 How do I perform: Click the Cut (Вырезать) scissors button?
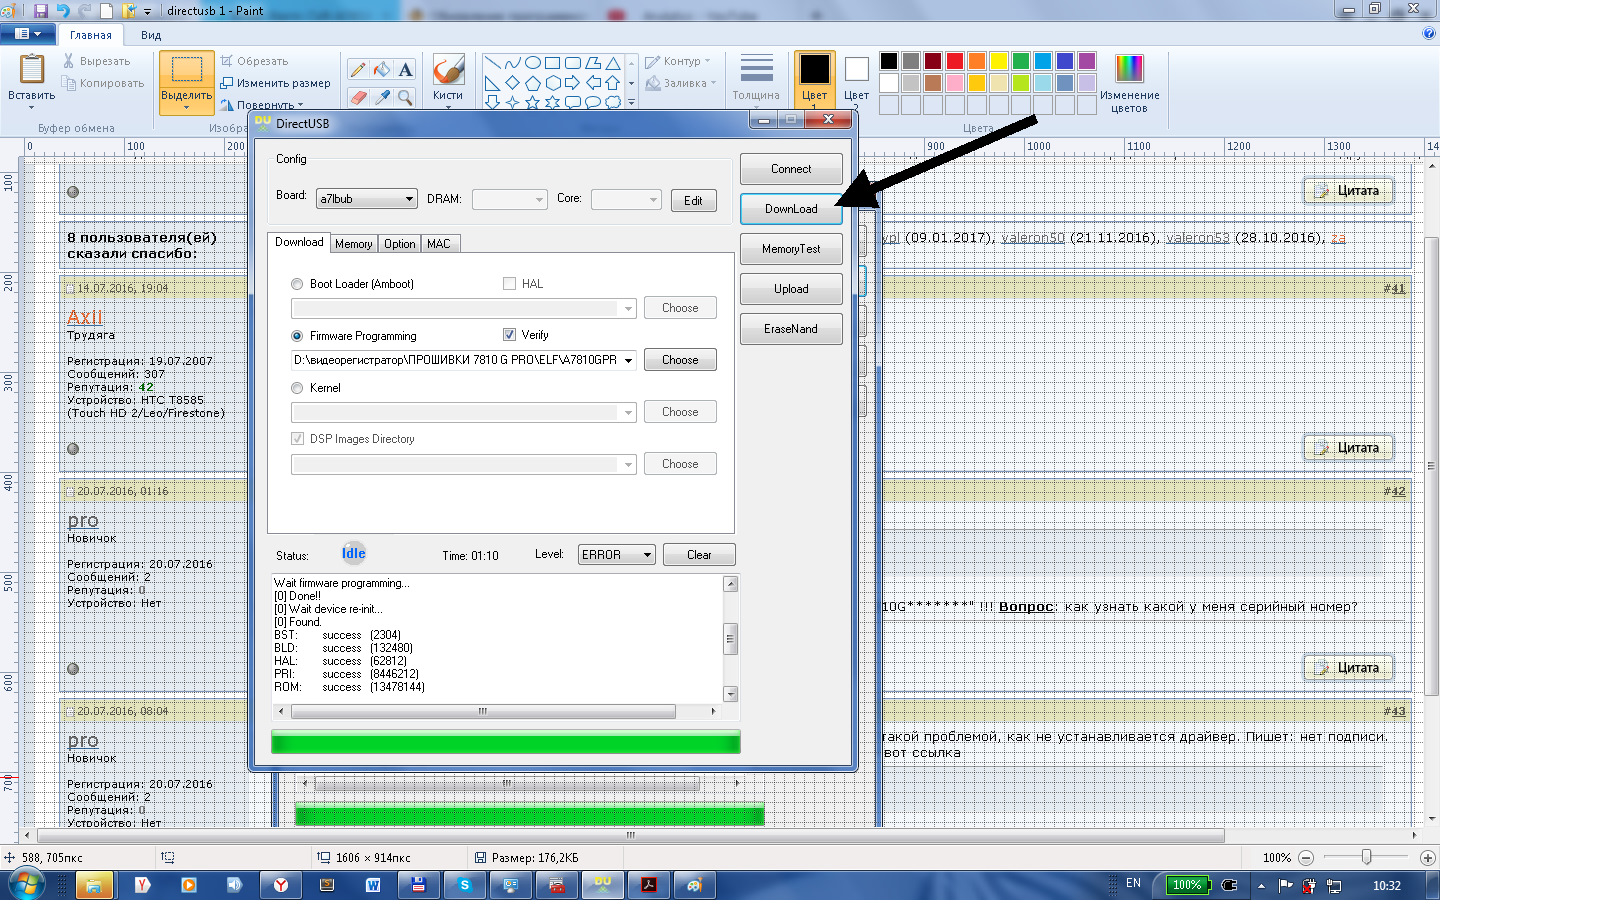96,61
